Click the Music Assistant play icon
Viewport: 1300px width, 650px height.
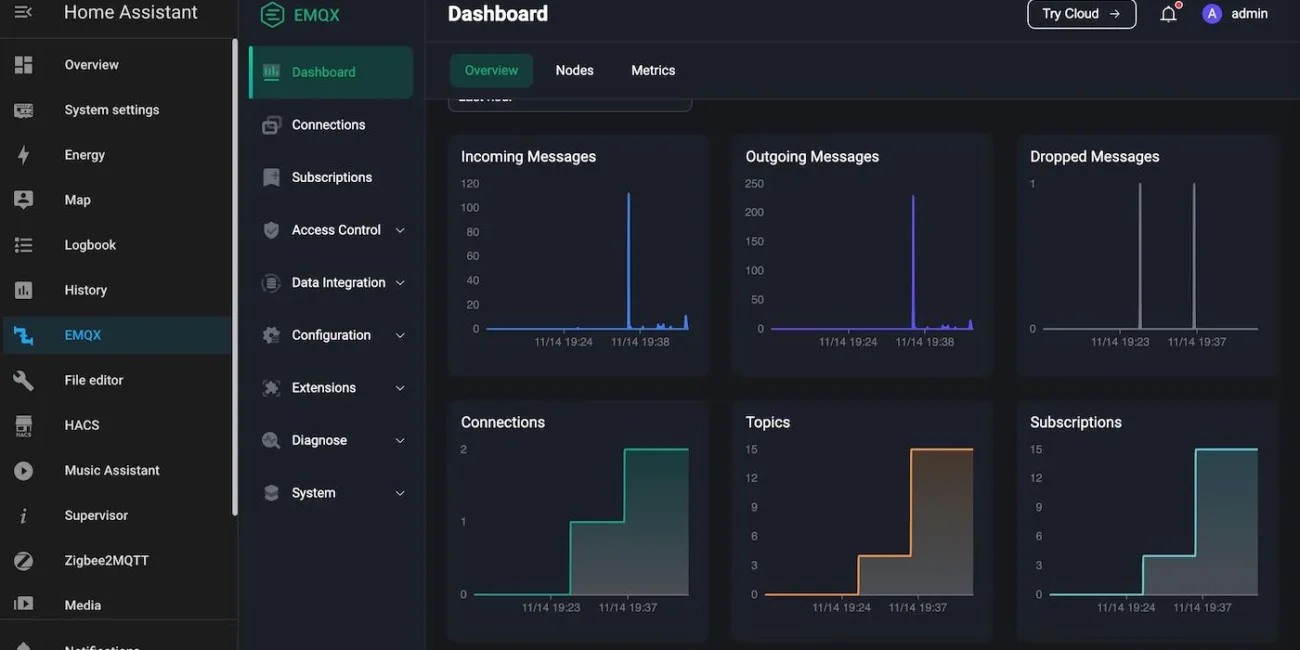(23, 470)
